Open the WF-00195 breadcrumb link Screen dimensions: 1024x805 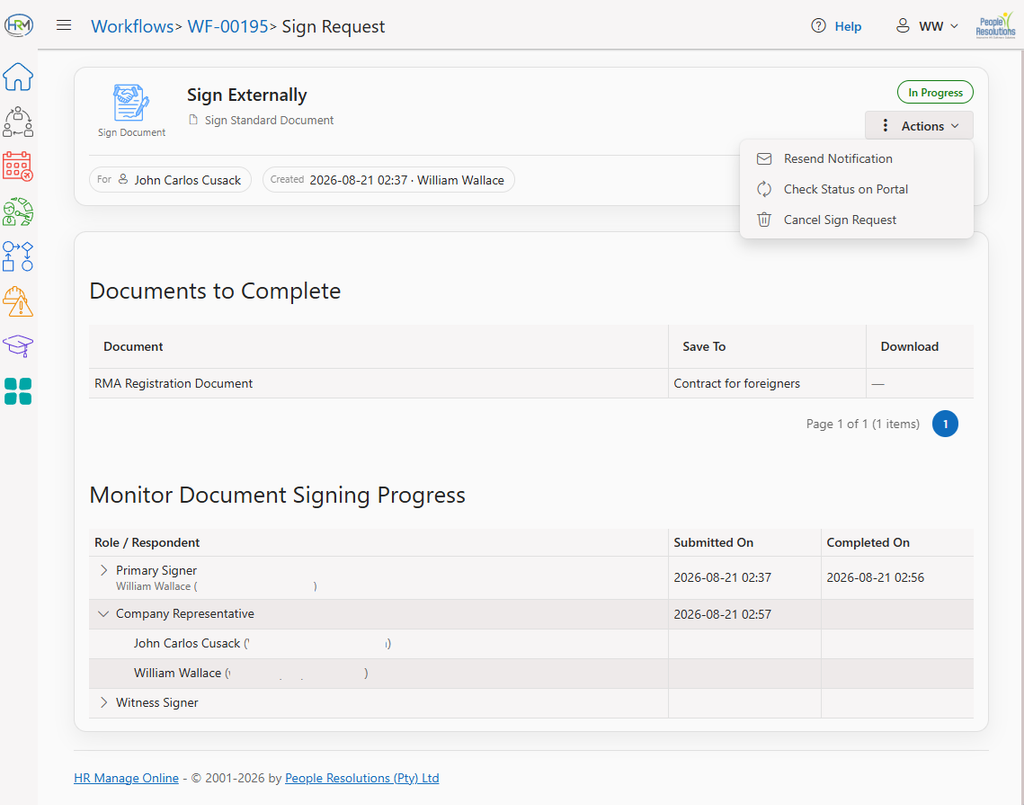[x=228, y=26]
